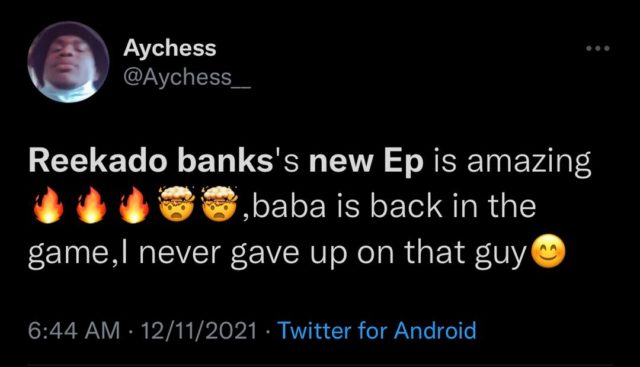
Task: Open the Twitter for Android source link
Action: [377, 330]
